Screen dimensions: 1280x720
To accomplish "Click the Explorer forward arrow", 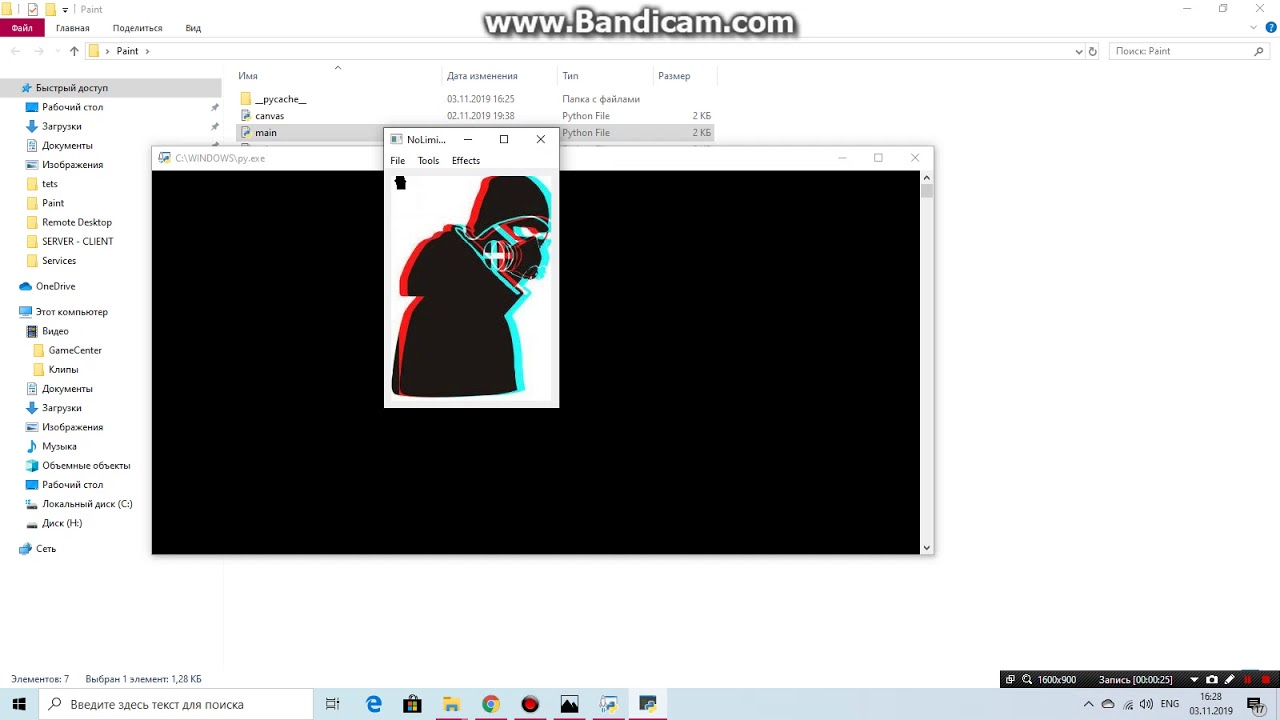I will click(x=38, y=51).
